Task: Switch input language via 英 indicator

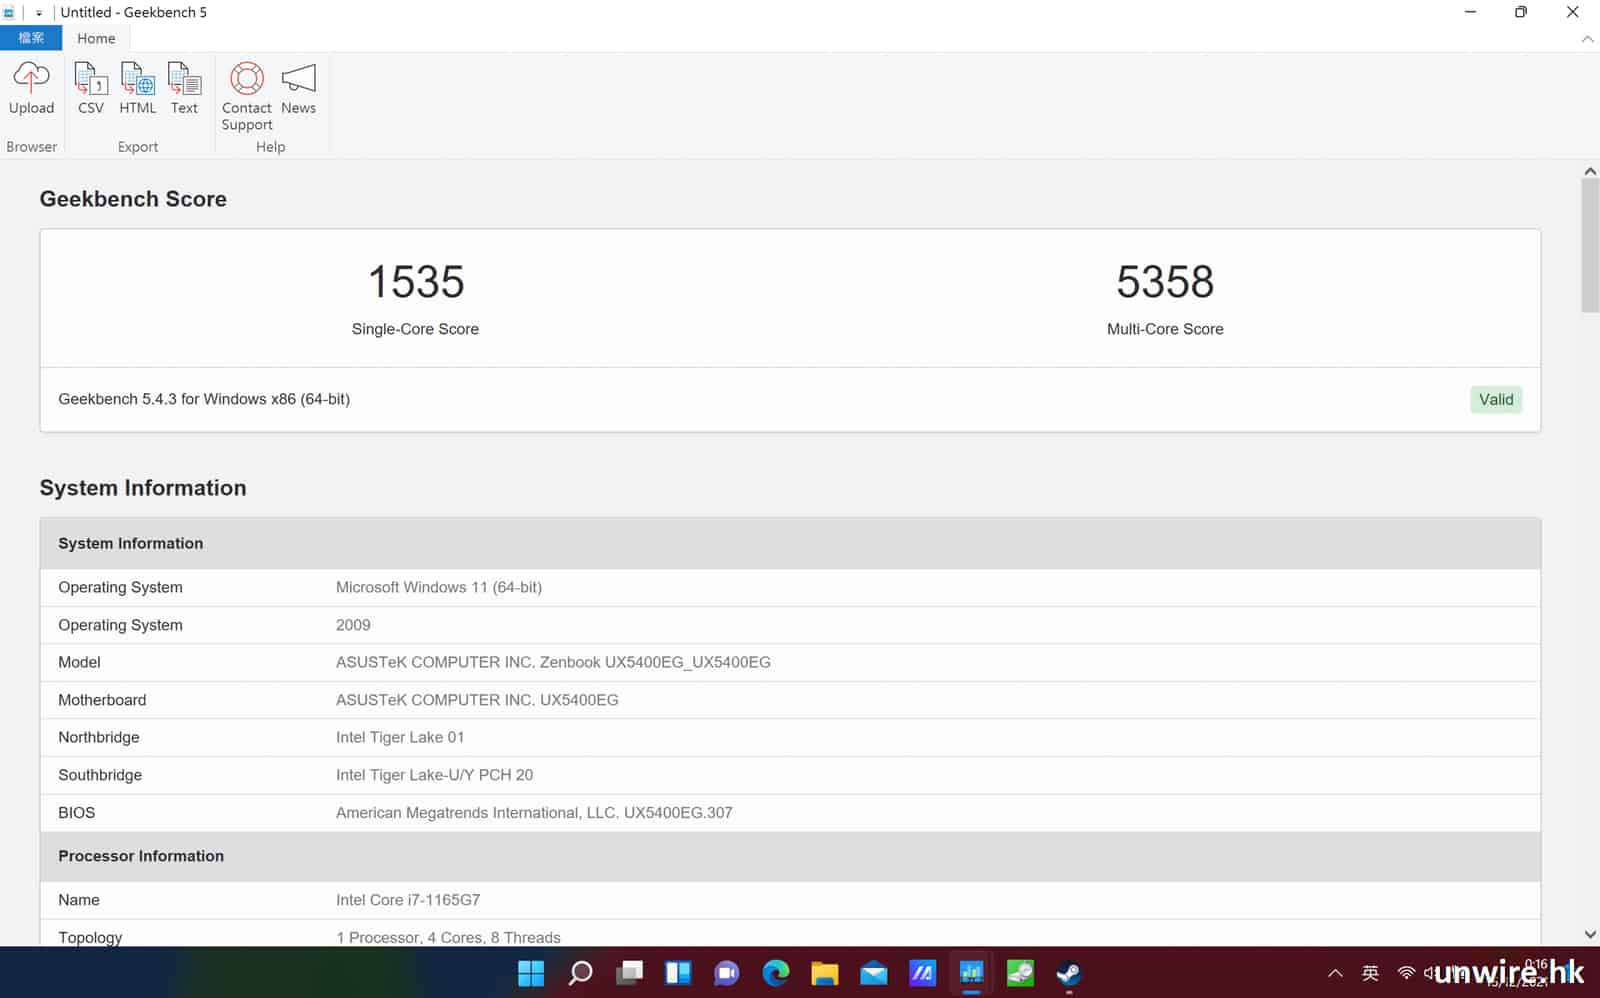Action: point(1370,973)
